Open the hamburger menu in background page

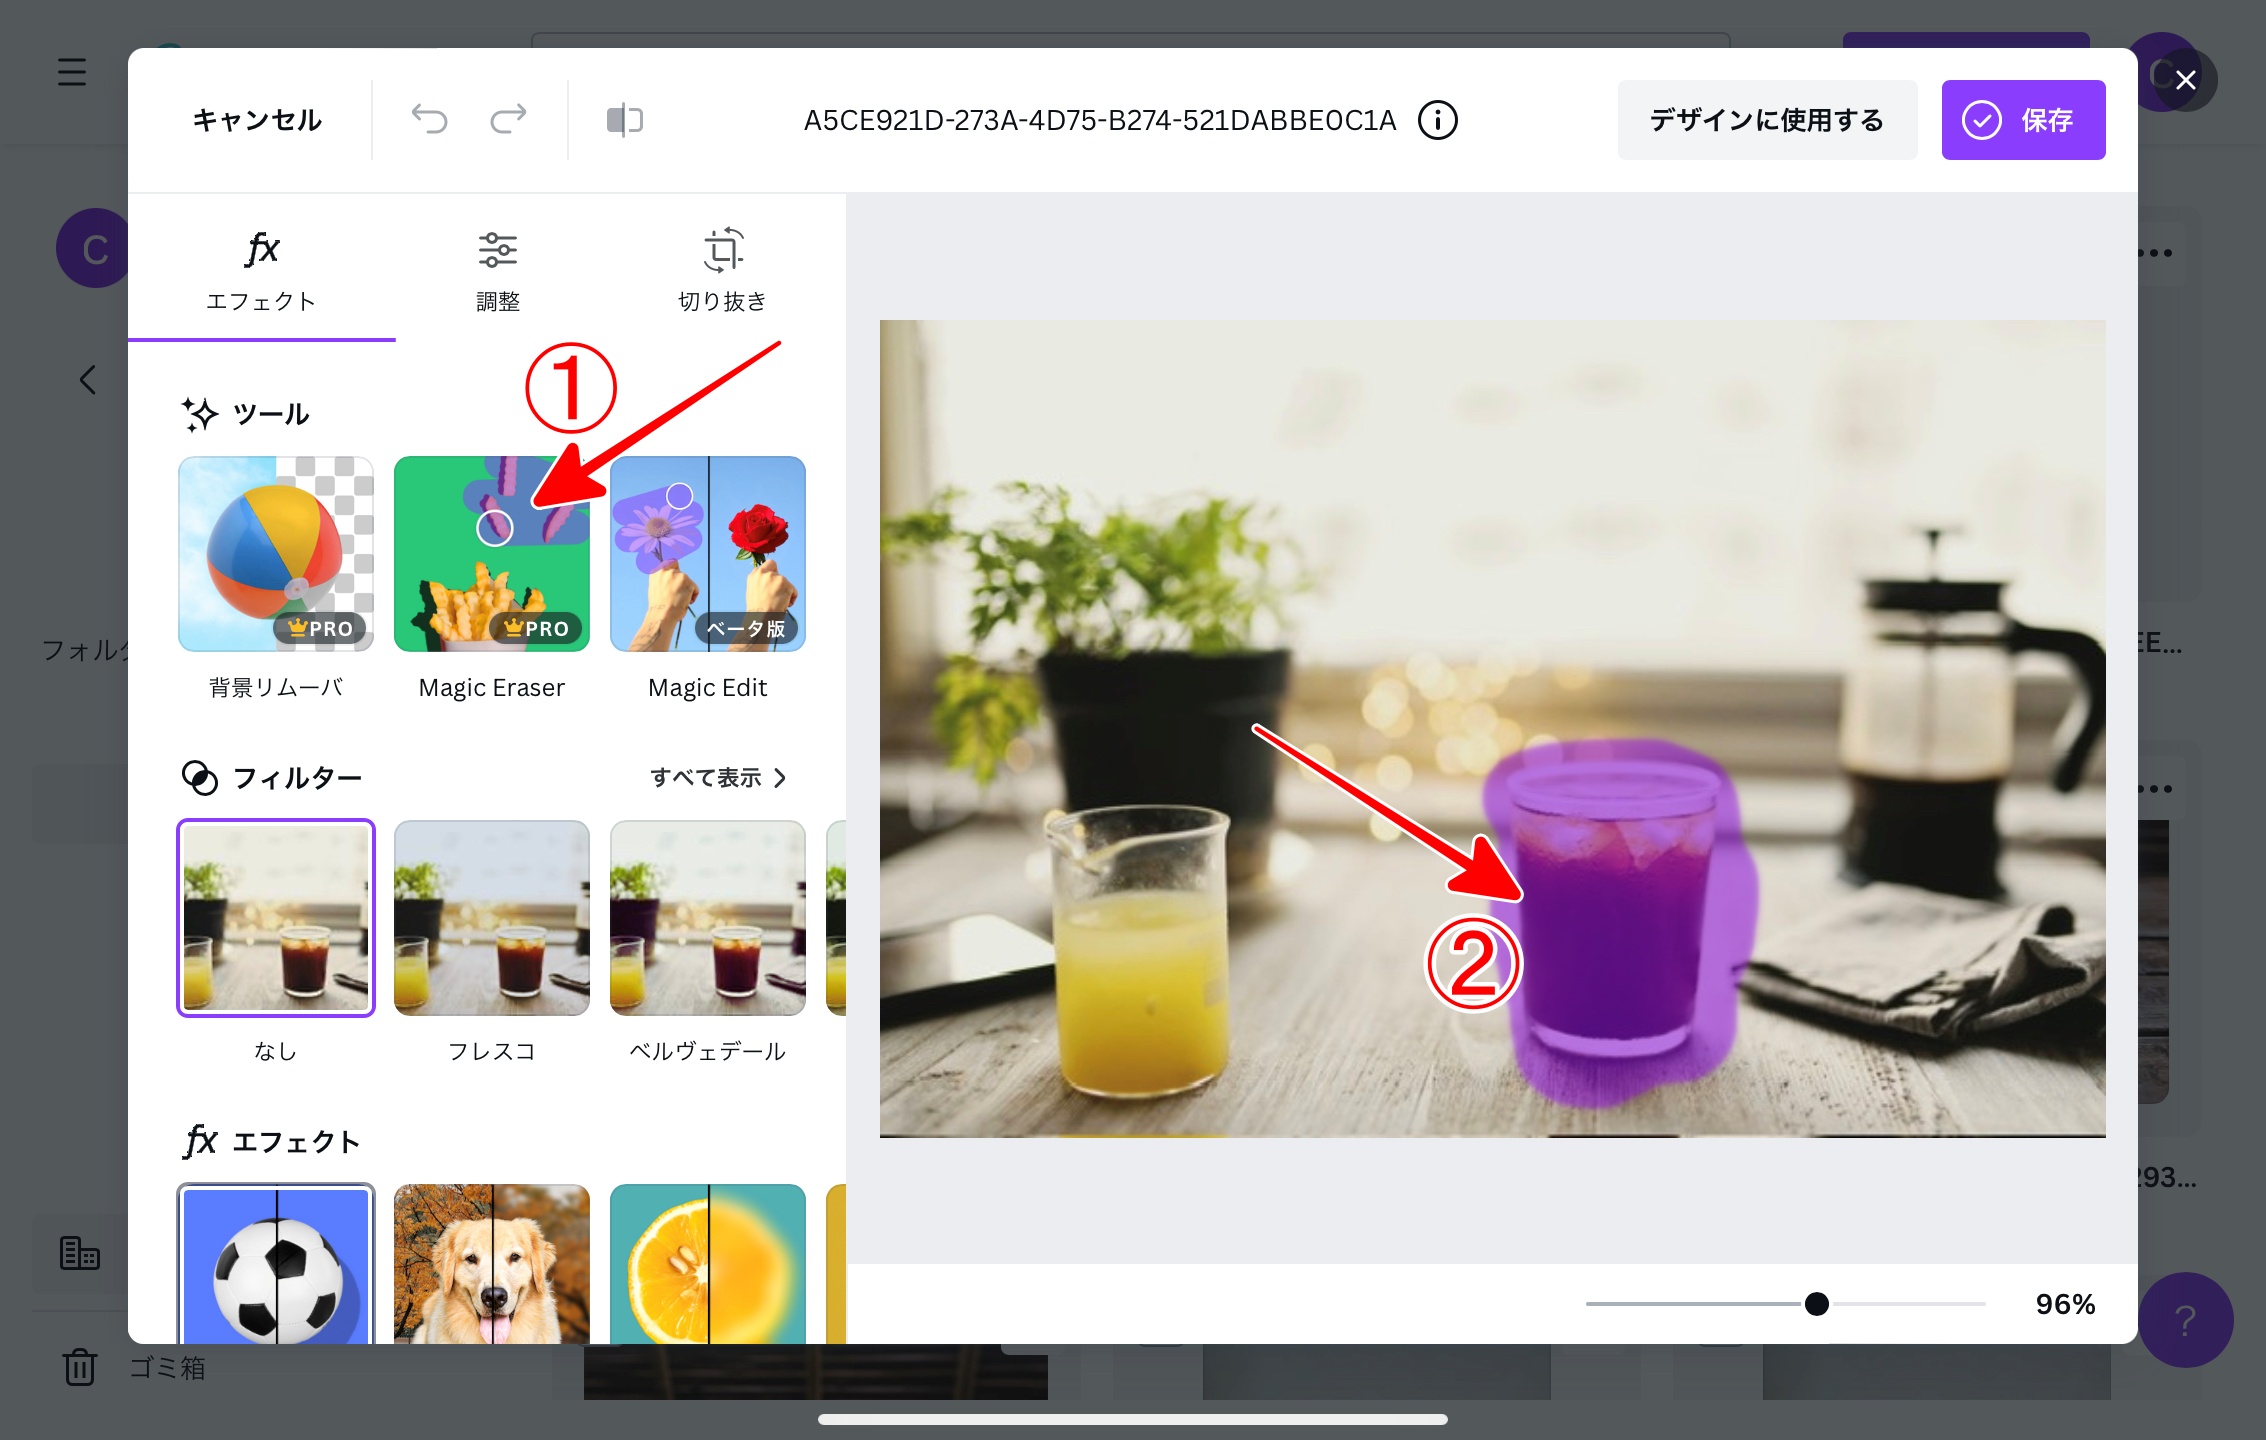pyautogui.click(x=72, y=72)
